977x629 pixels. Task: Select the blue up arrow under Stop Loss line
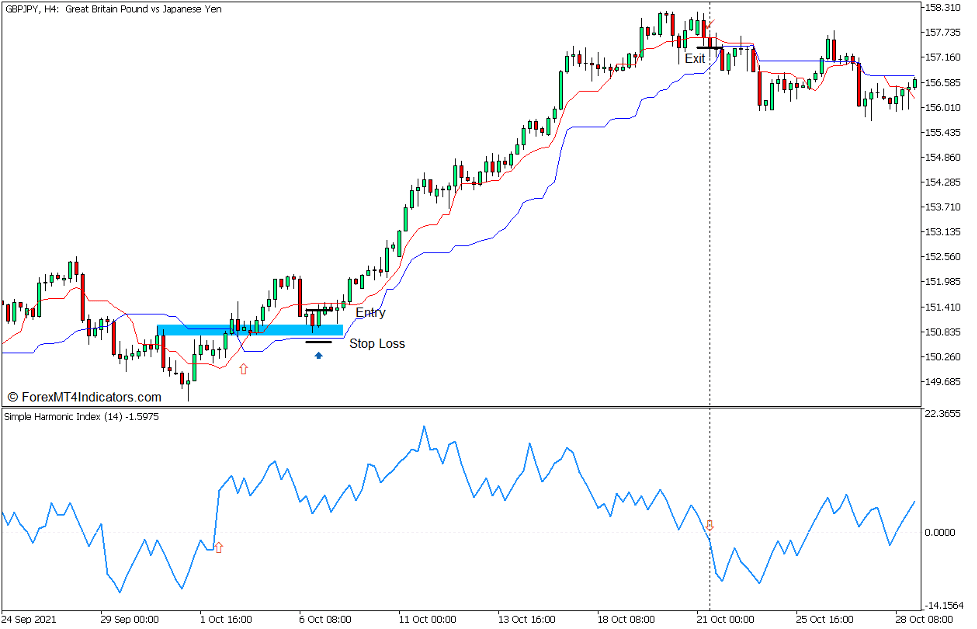319,355
